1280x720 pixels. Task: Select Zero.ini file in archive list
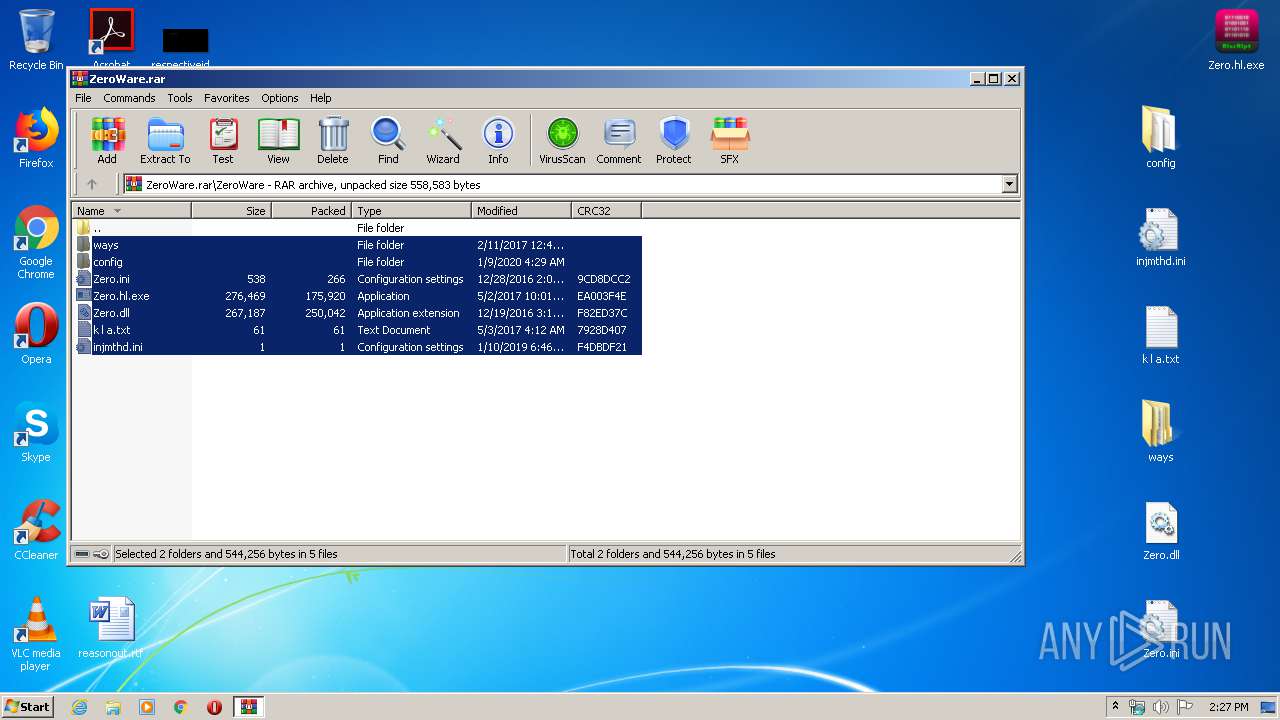tap(357, 279)
